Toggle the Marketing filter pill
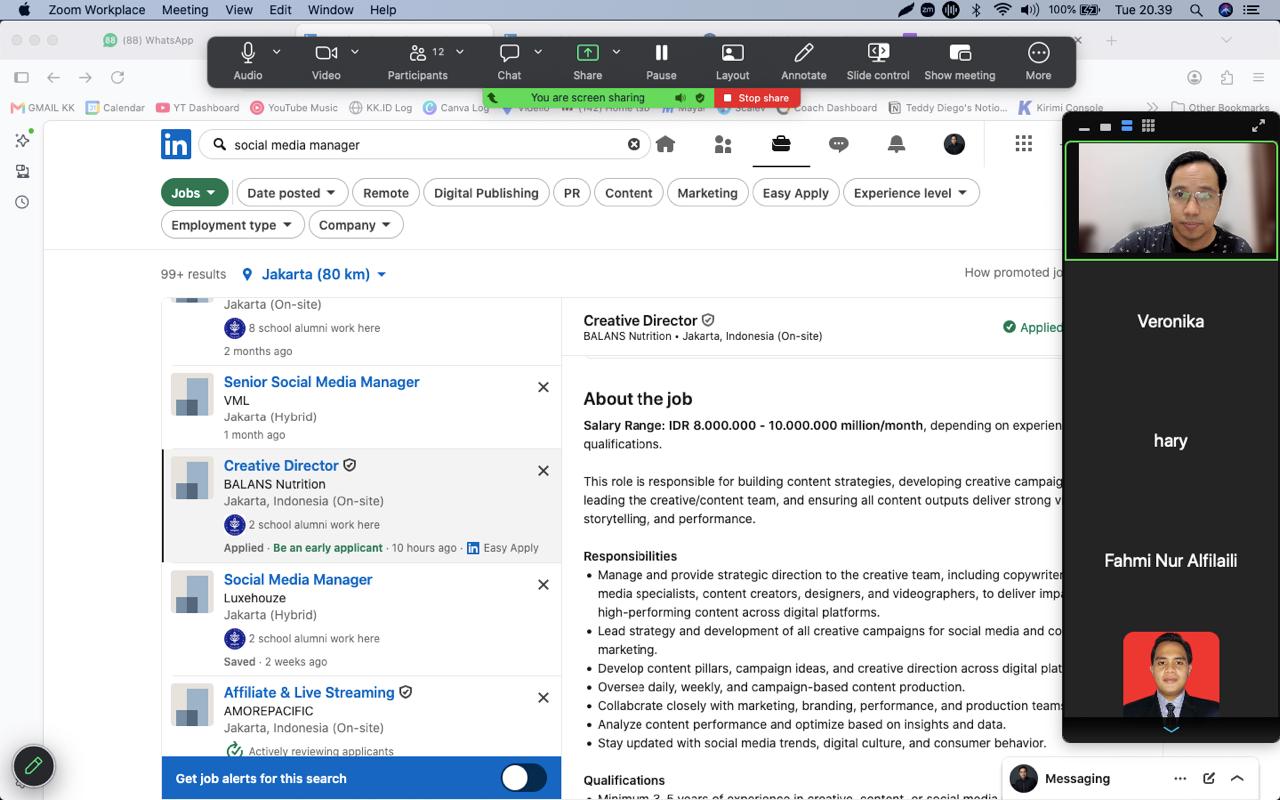The height and width of the screenshot is (800, 1280). pyautogui.click(x=707, y=193)
